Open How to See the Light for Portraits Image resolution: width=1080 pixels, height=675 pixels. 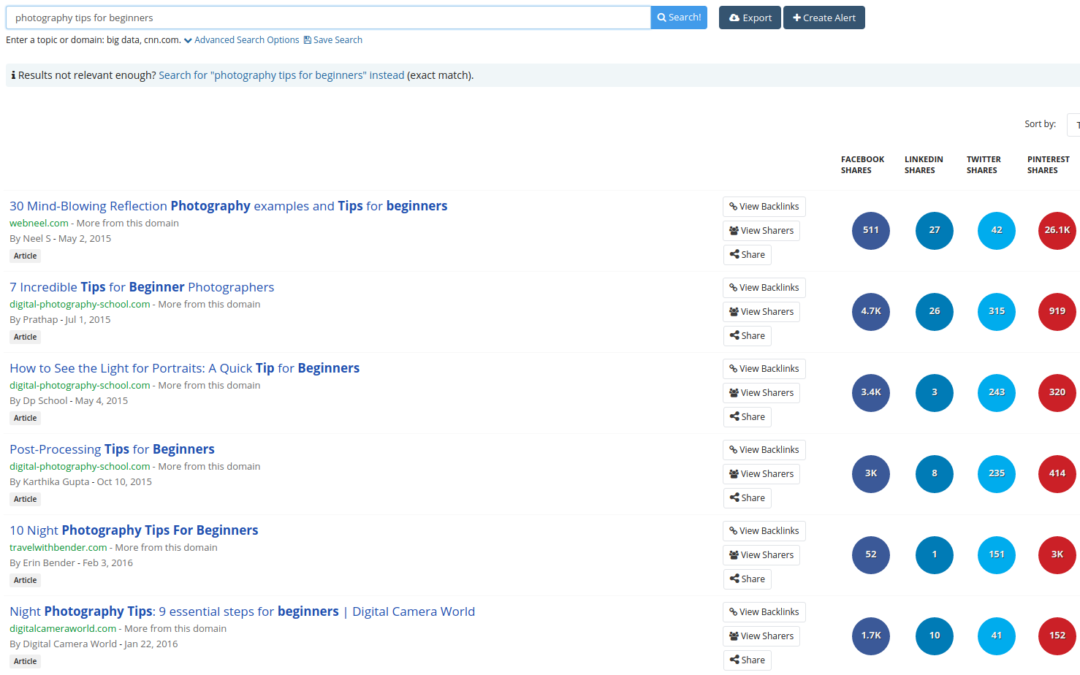point(184,368)
